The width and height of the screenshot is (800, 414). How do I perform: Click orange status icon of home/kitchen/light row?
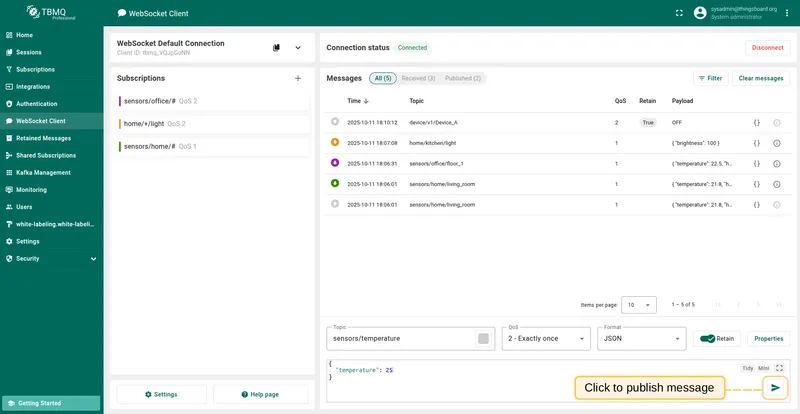click(335, 142)
